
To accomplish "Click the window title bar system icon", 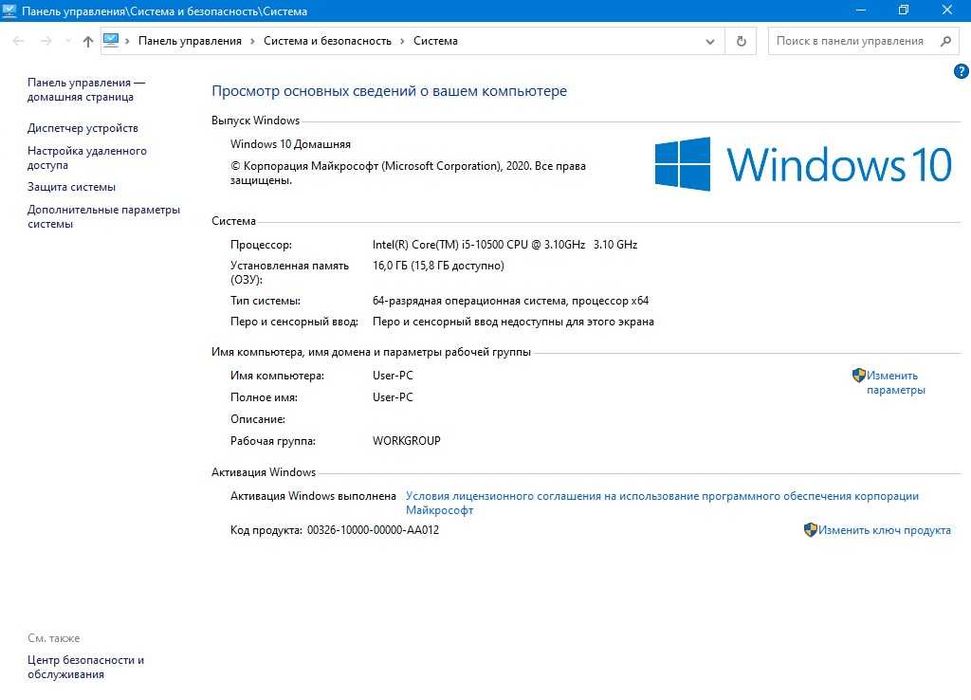I will [9, 11].
